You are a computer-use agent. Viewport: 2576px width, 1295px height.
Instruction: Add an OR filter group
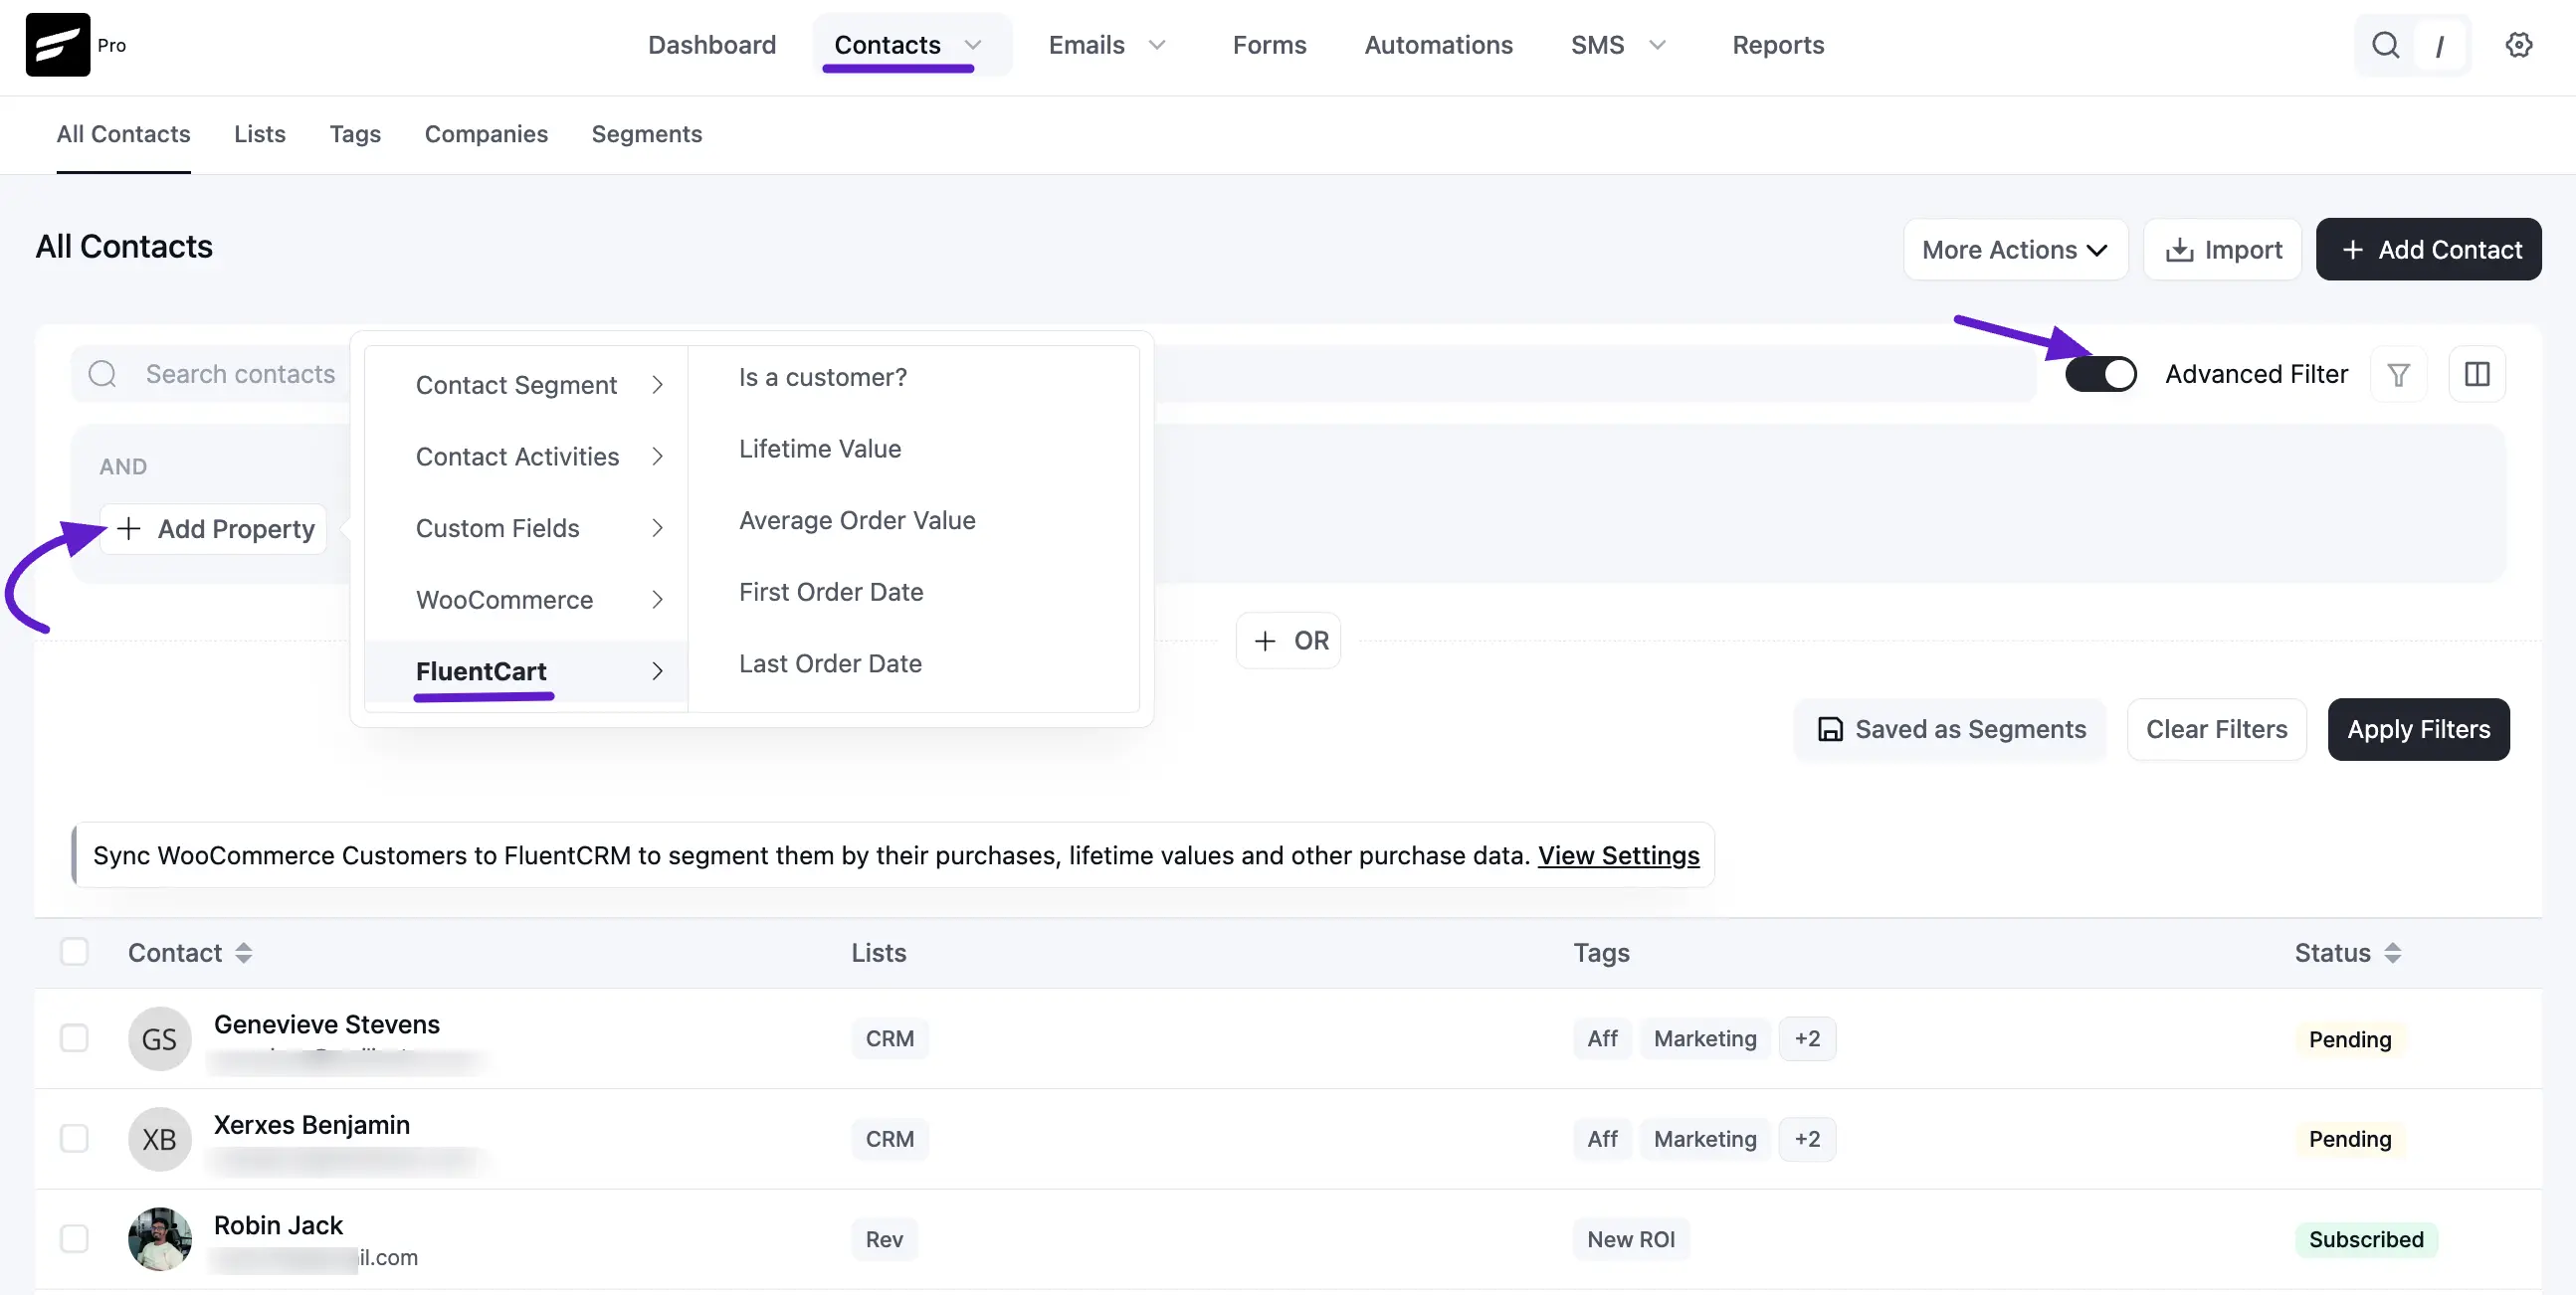point(1288,640)
